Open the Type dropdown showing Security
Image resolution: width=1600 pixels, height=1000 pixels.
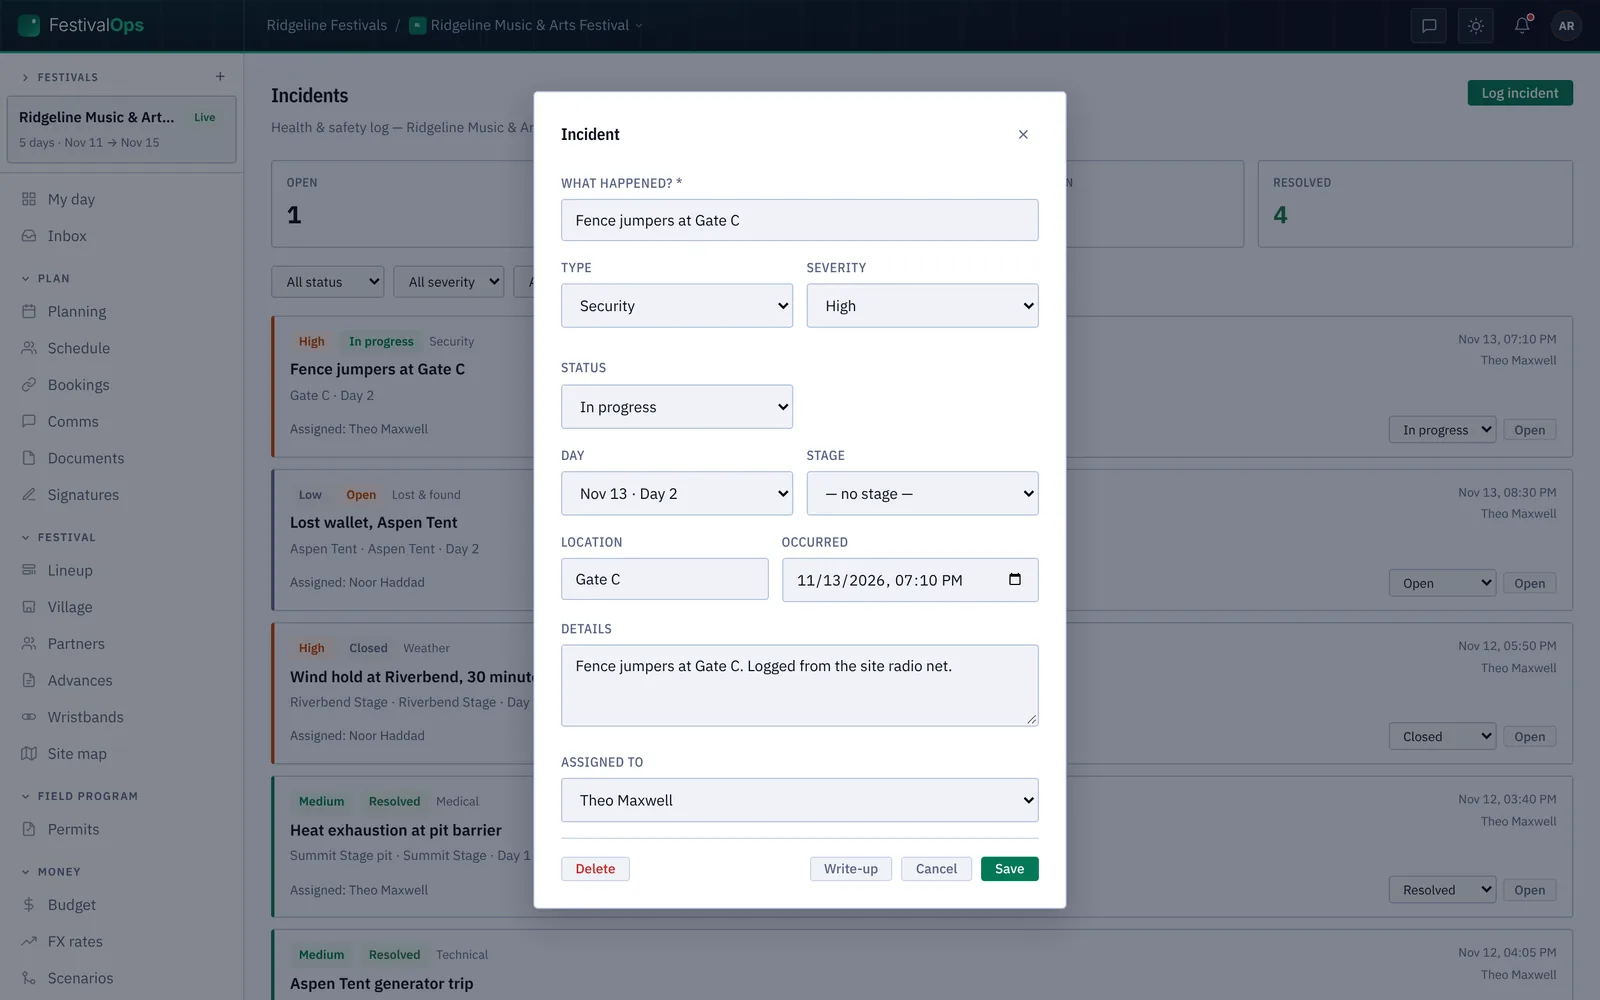(x=677, y=306)
